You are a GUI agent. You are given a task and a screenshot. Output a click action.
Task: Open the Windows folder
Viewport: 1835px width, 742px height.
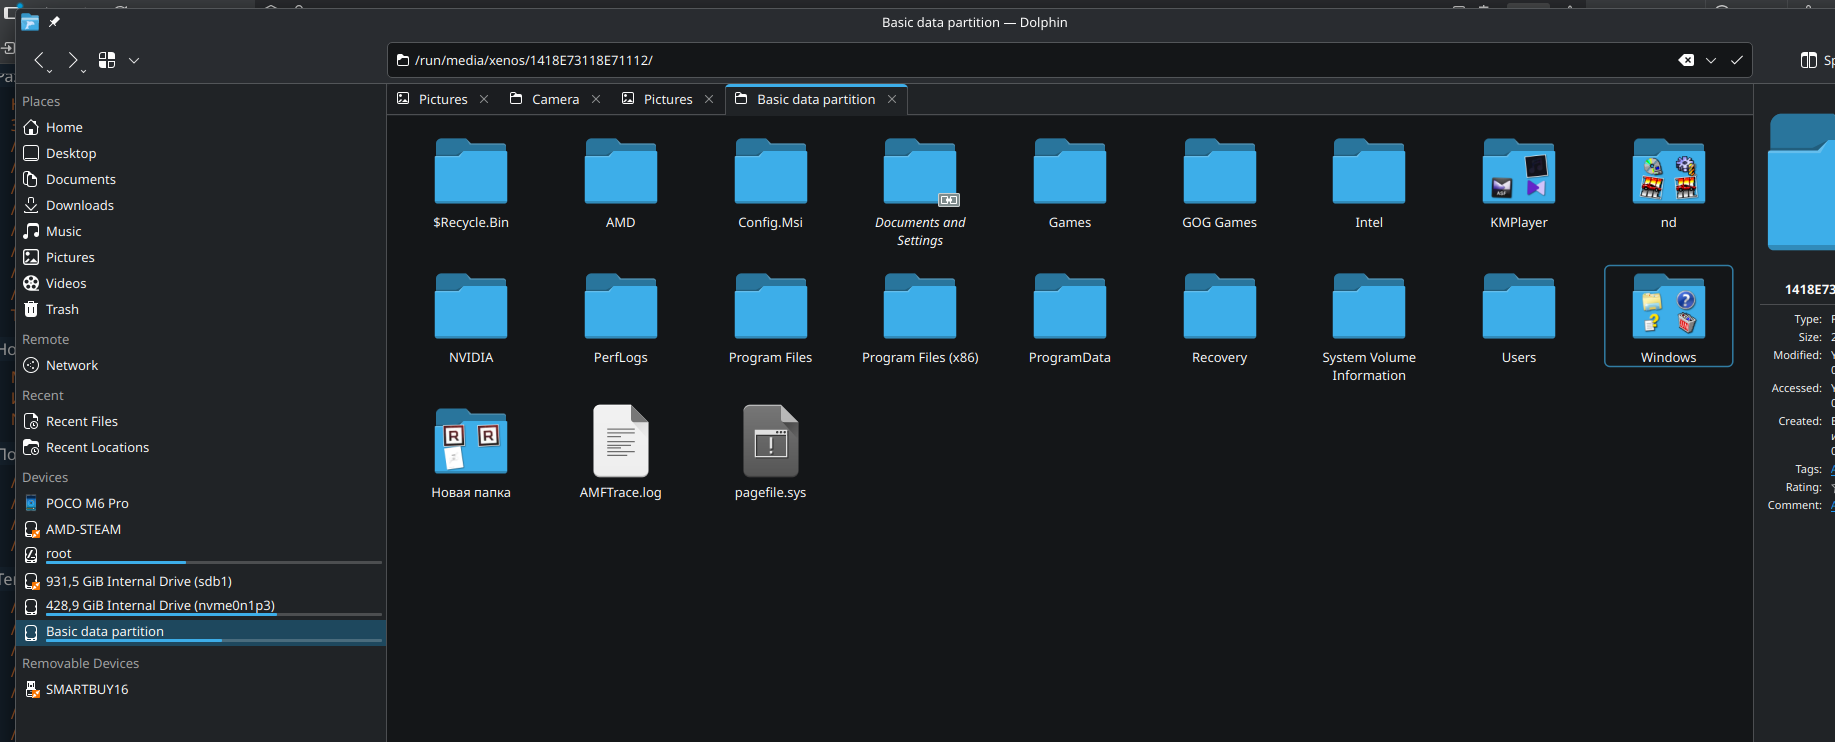(1668, 316)
